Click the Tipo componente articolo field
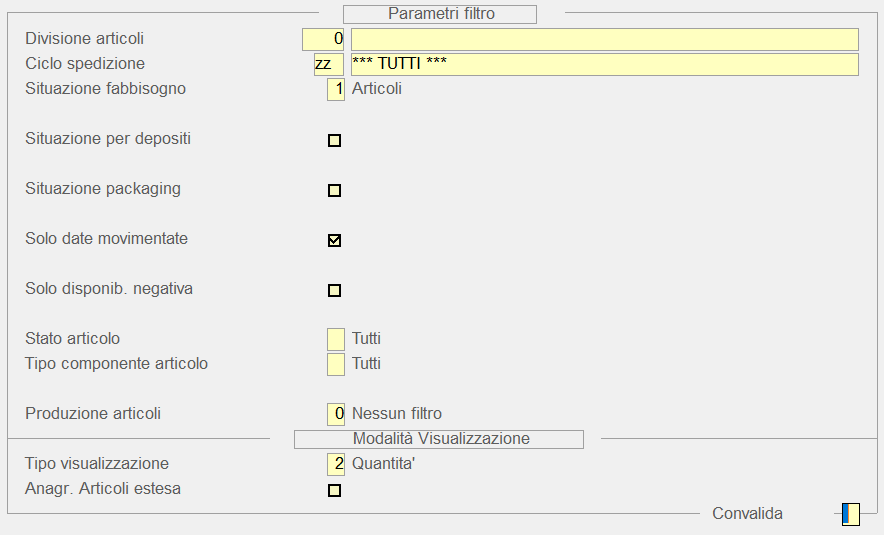The image size is (884, 535). [336, 364]
